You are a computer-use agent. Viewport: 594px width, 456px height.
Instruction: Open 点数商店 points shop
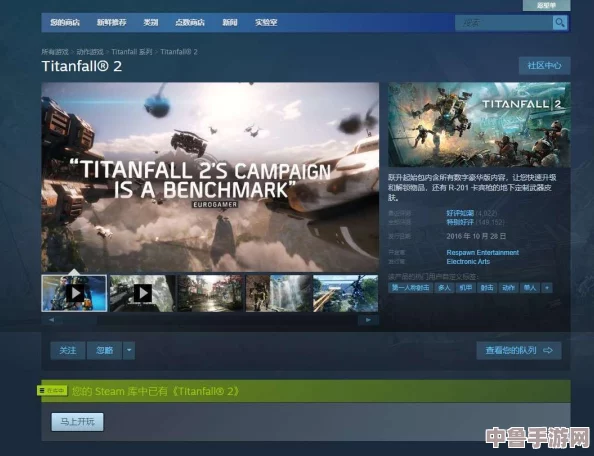(x=190, y=22)
